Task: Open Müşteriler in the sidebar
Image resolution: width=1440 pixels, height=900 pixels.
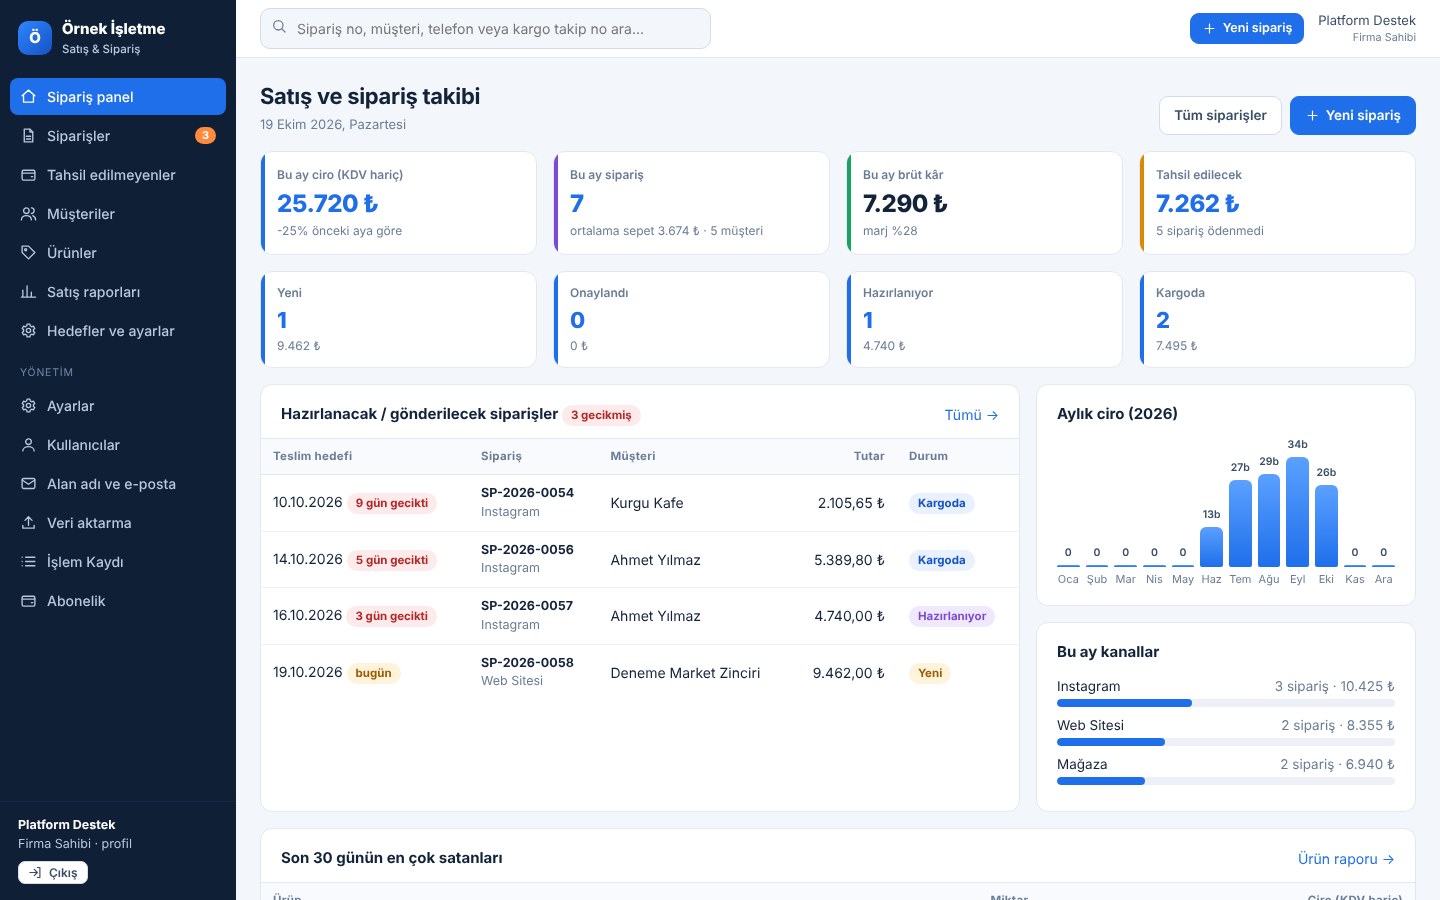Action: (118, 214)
